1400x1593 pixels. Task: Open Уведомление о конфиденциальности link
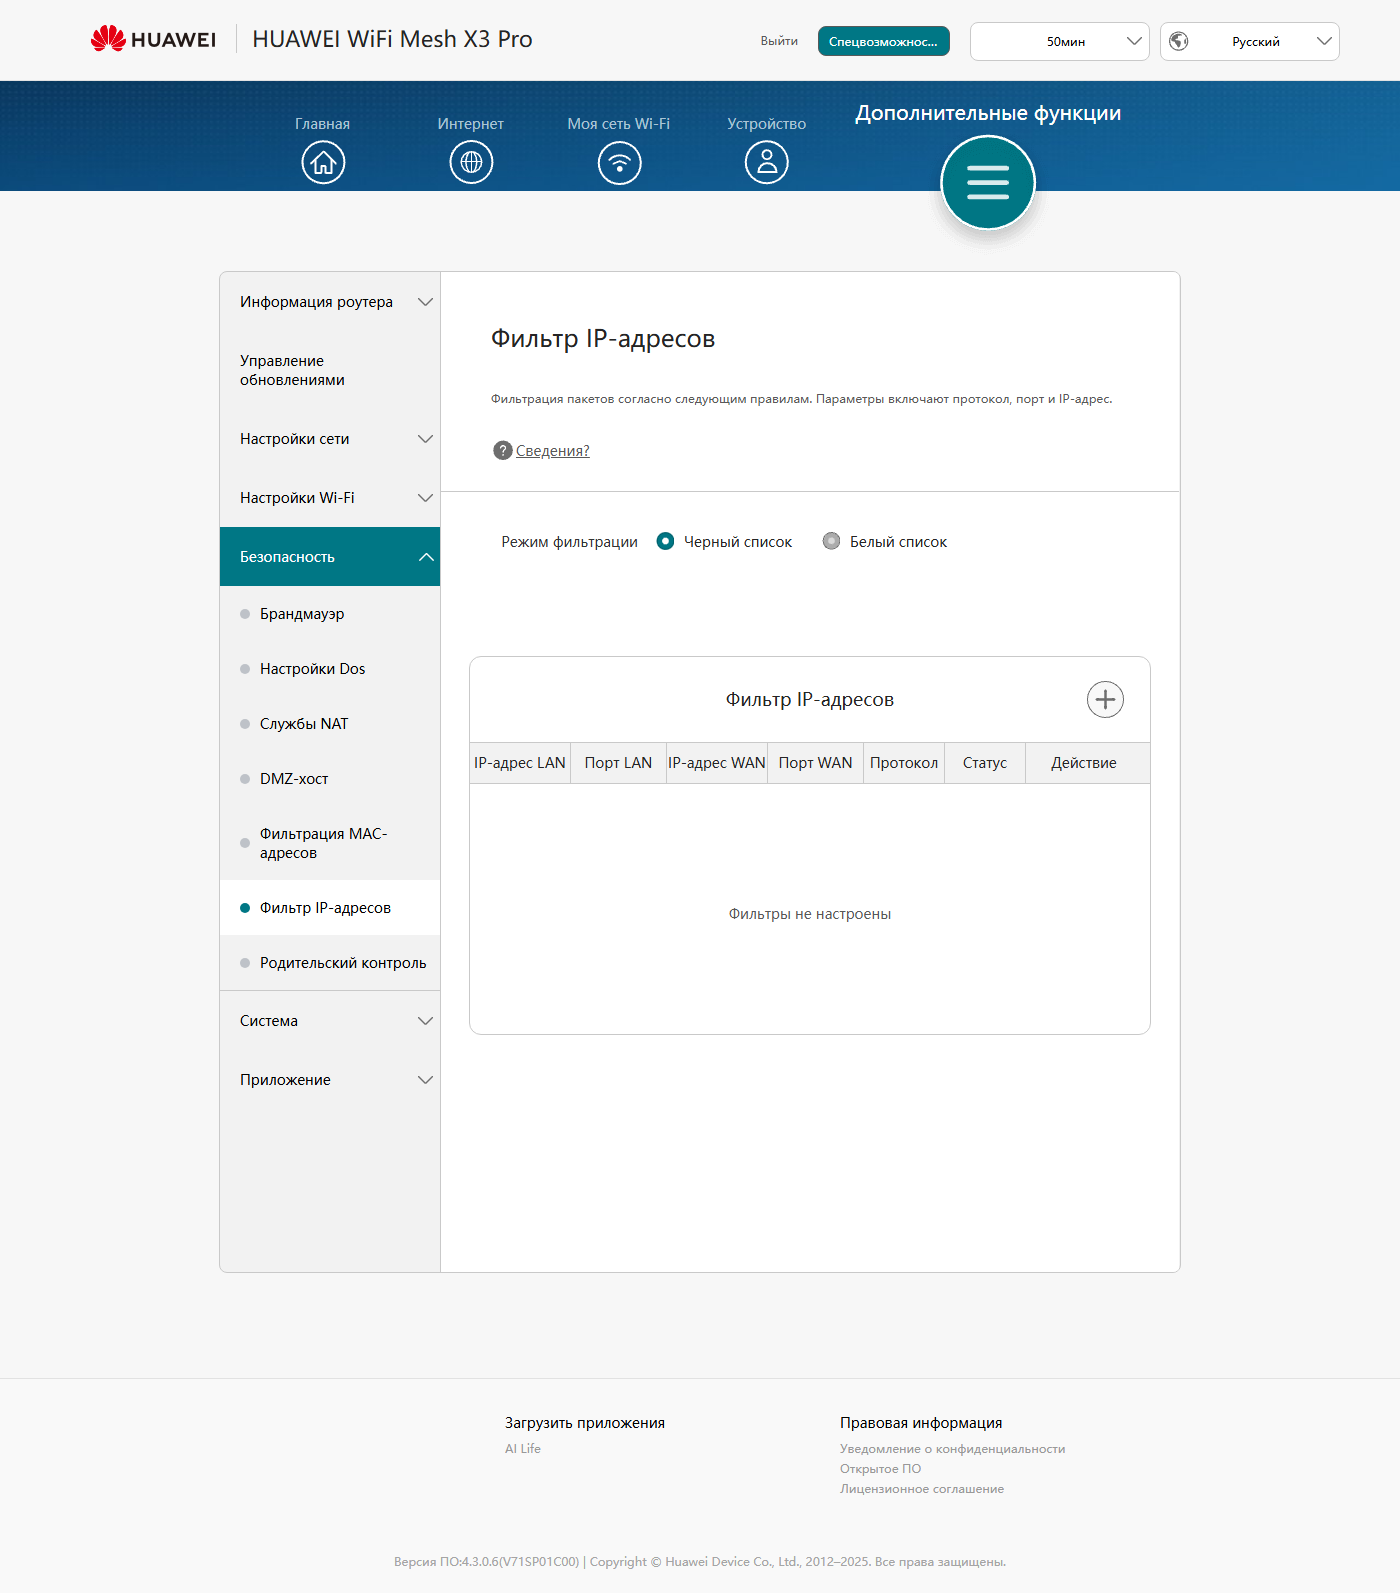tap(952, 1448)
